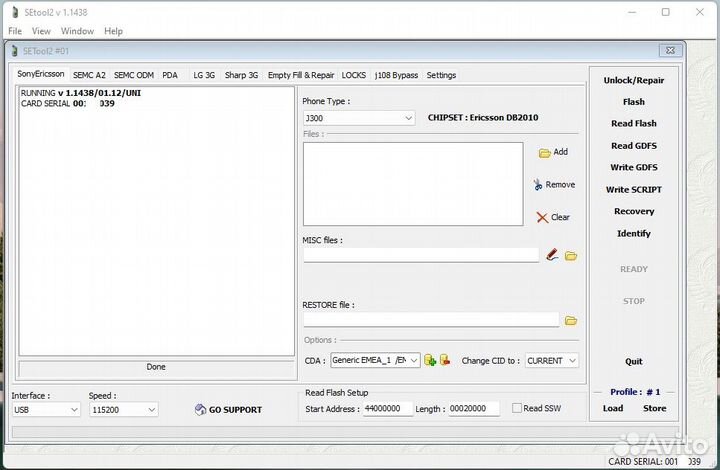Open the Window menu
Image resolution: width=720 pixels, height=470 pixels.
(x=78, y=31)
